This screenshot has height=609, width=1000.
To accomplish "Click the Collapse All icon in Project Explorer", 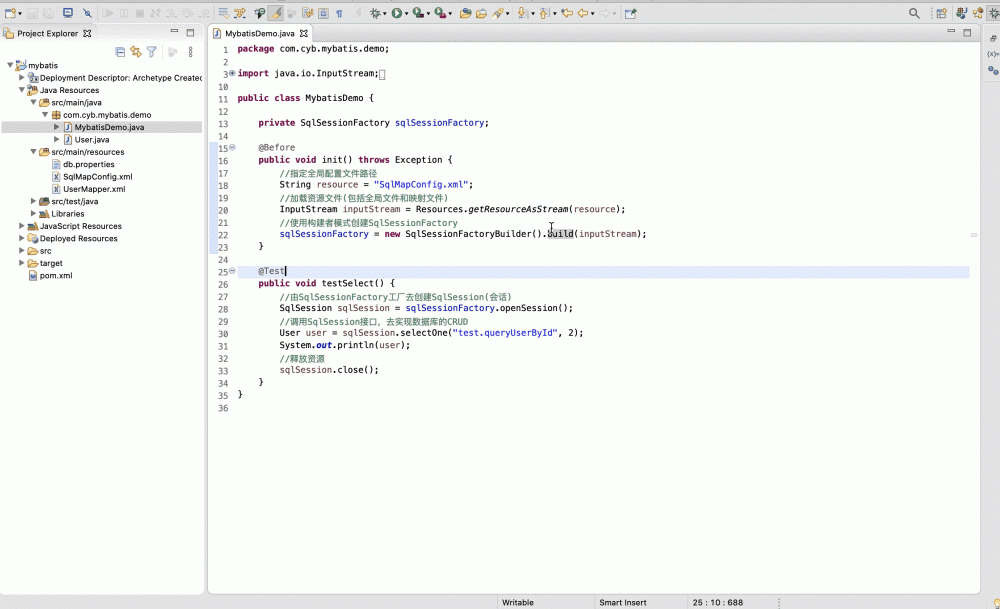I will click(120, 52).
